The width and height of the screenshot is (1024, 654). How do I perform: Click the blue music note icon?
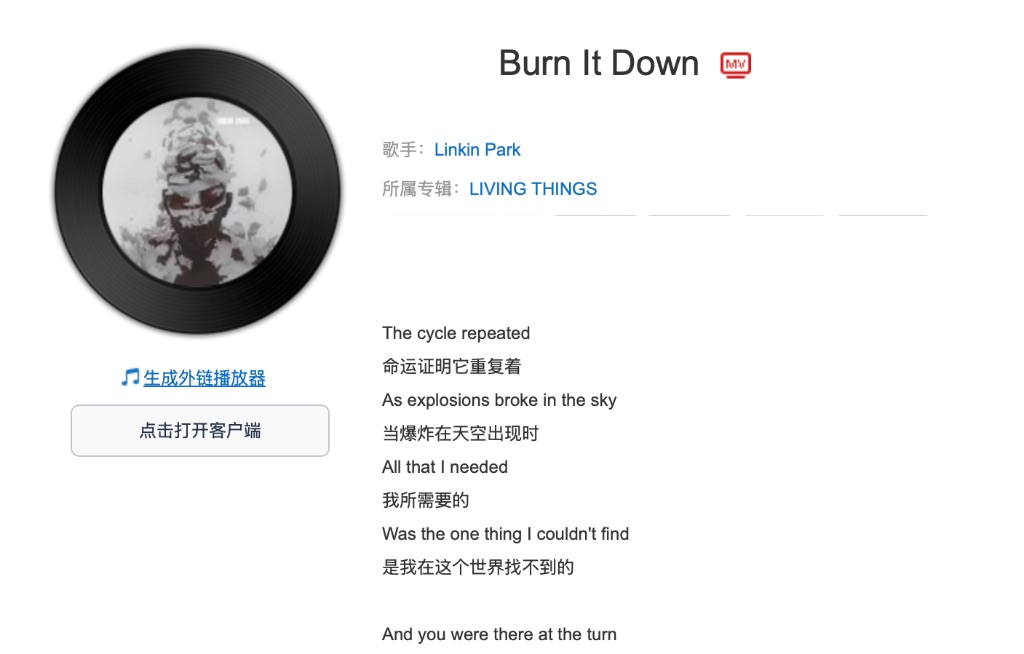pyautogui.click(x=130, y=377)
